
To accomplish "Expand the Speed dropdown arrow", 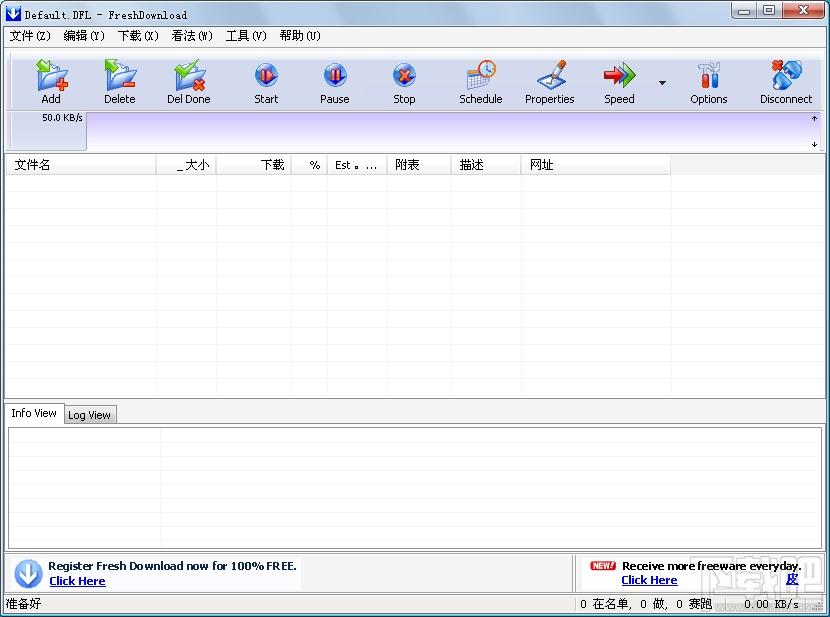I will [662, 83].
